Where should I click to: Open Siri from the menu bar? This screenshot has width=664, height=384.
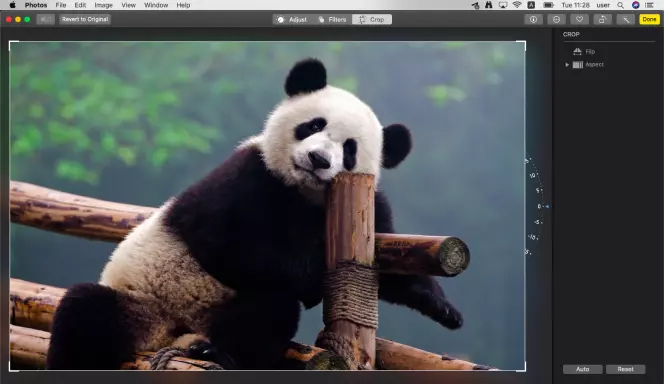pyautogui.click(x=636, y=5)
